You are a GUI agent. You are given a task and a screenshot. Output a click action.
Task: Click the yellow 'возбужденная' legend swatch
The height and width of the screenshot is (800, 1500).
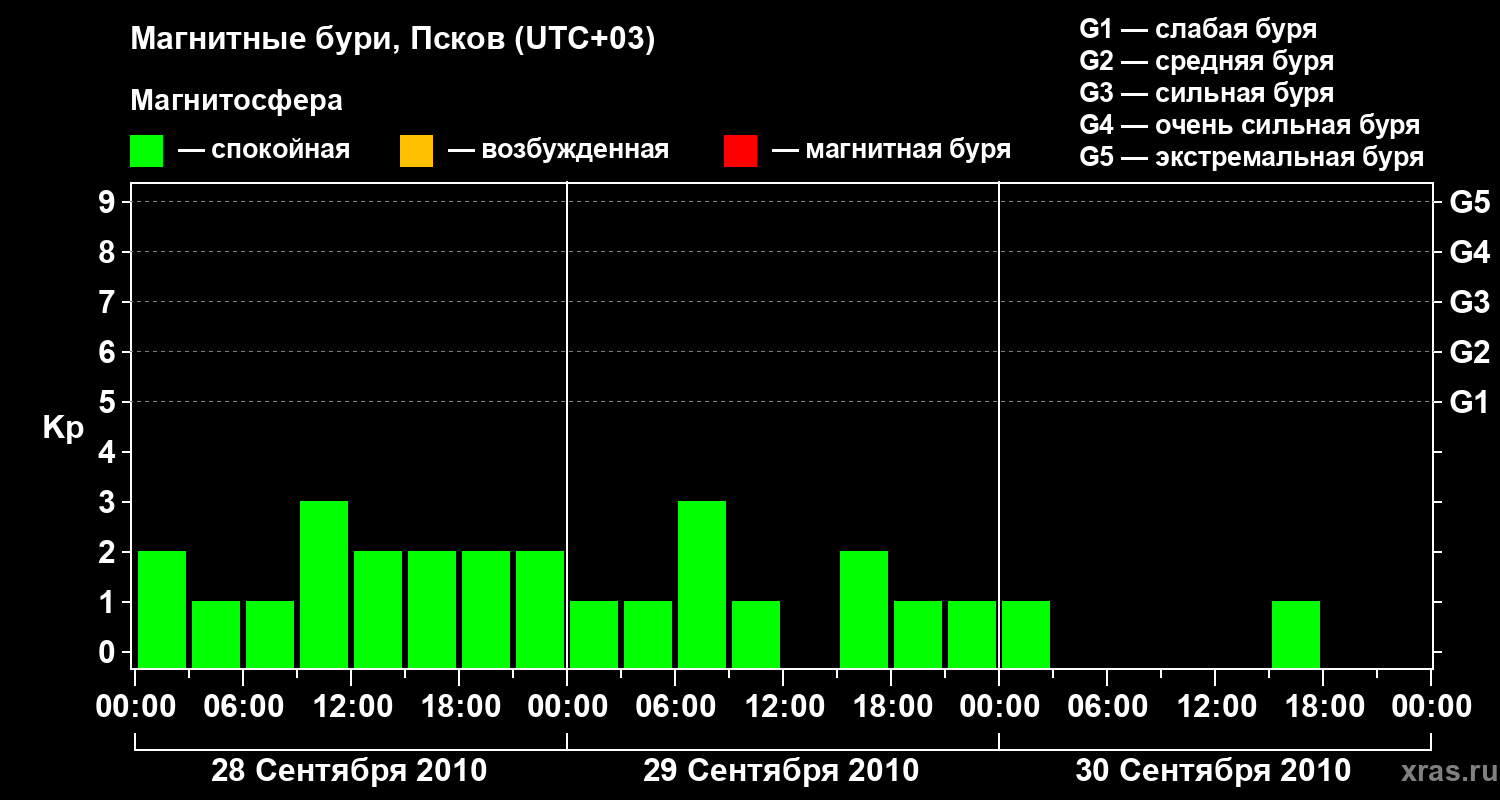click(x=416, y=151)
